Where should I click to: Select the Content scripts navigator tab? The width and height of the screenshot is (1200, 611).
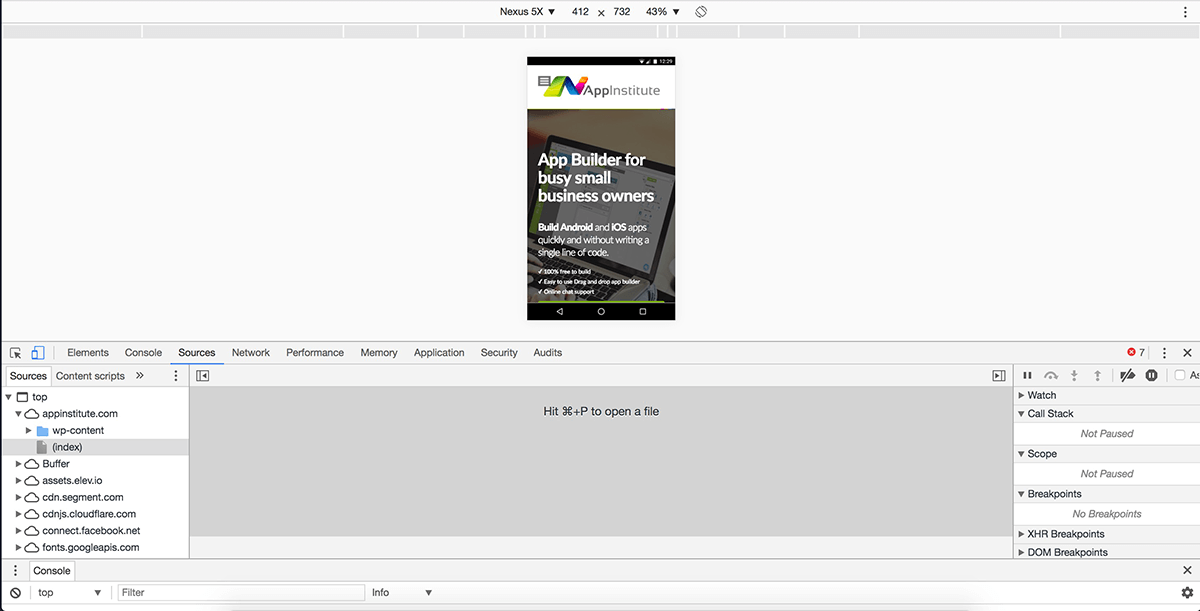(90, 376)
